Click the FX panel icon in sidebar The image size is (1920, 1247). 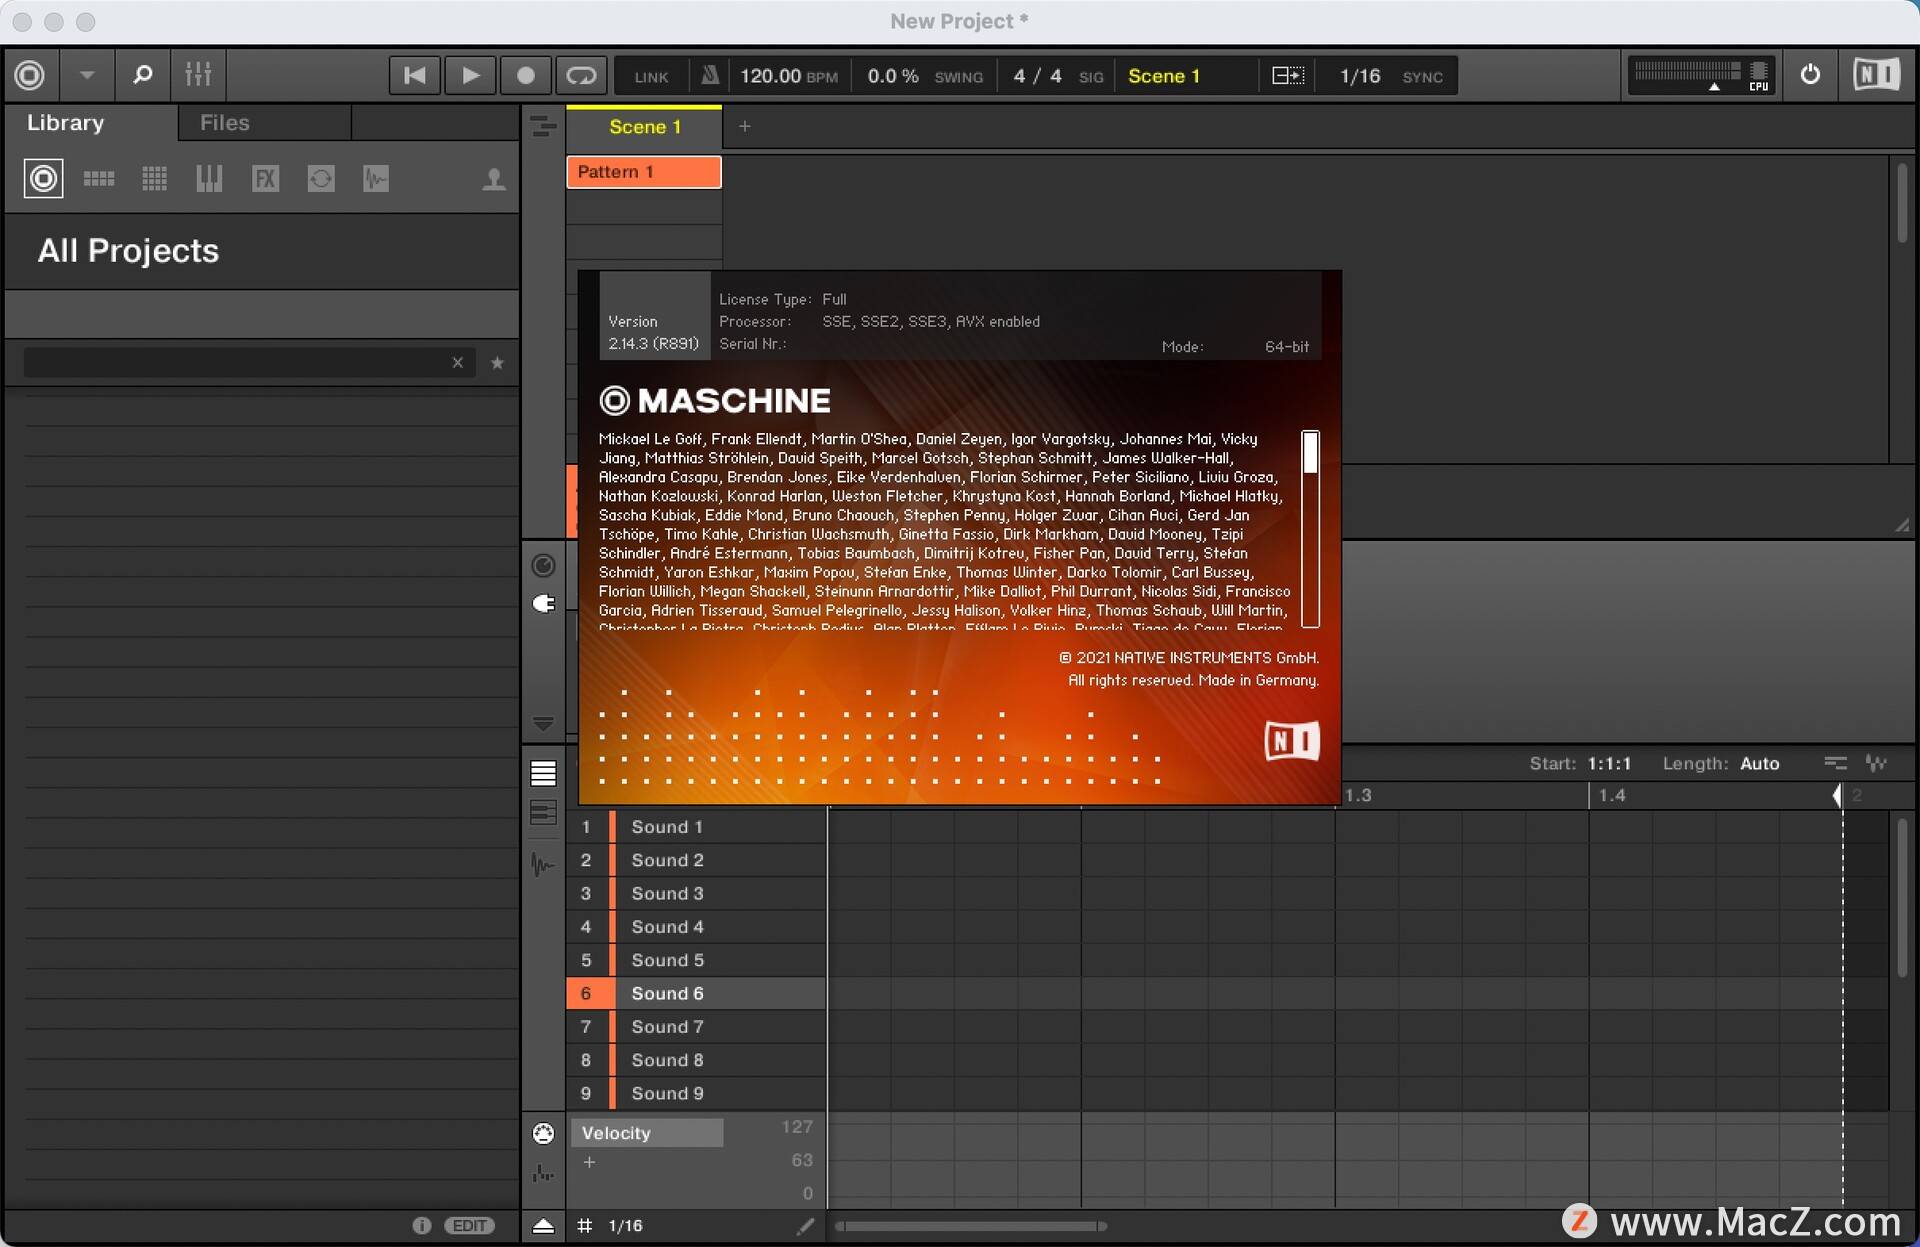tap(262, 176)
